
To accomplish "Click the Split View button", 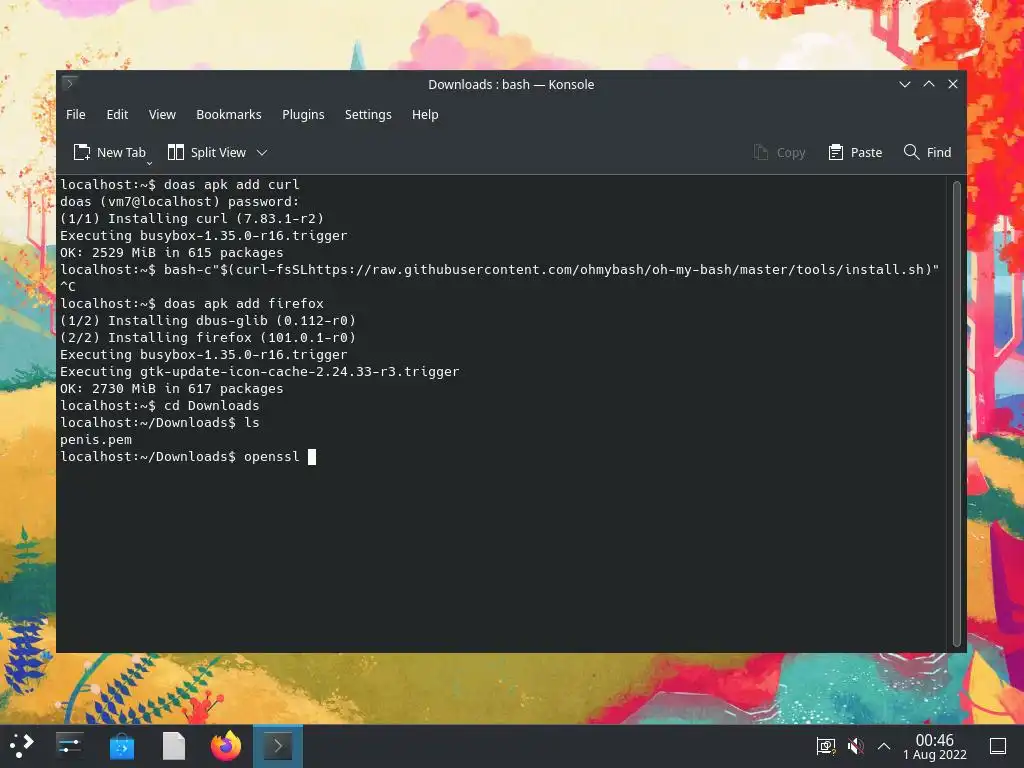I will click(x=208, y=152).
